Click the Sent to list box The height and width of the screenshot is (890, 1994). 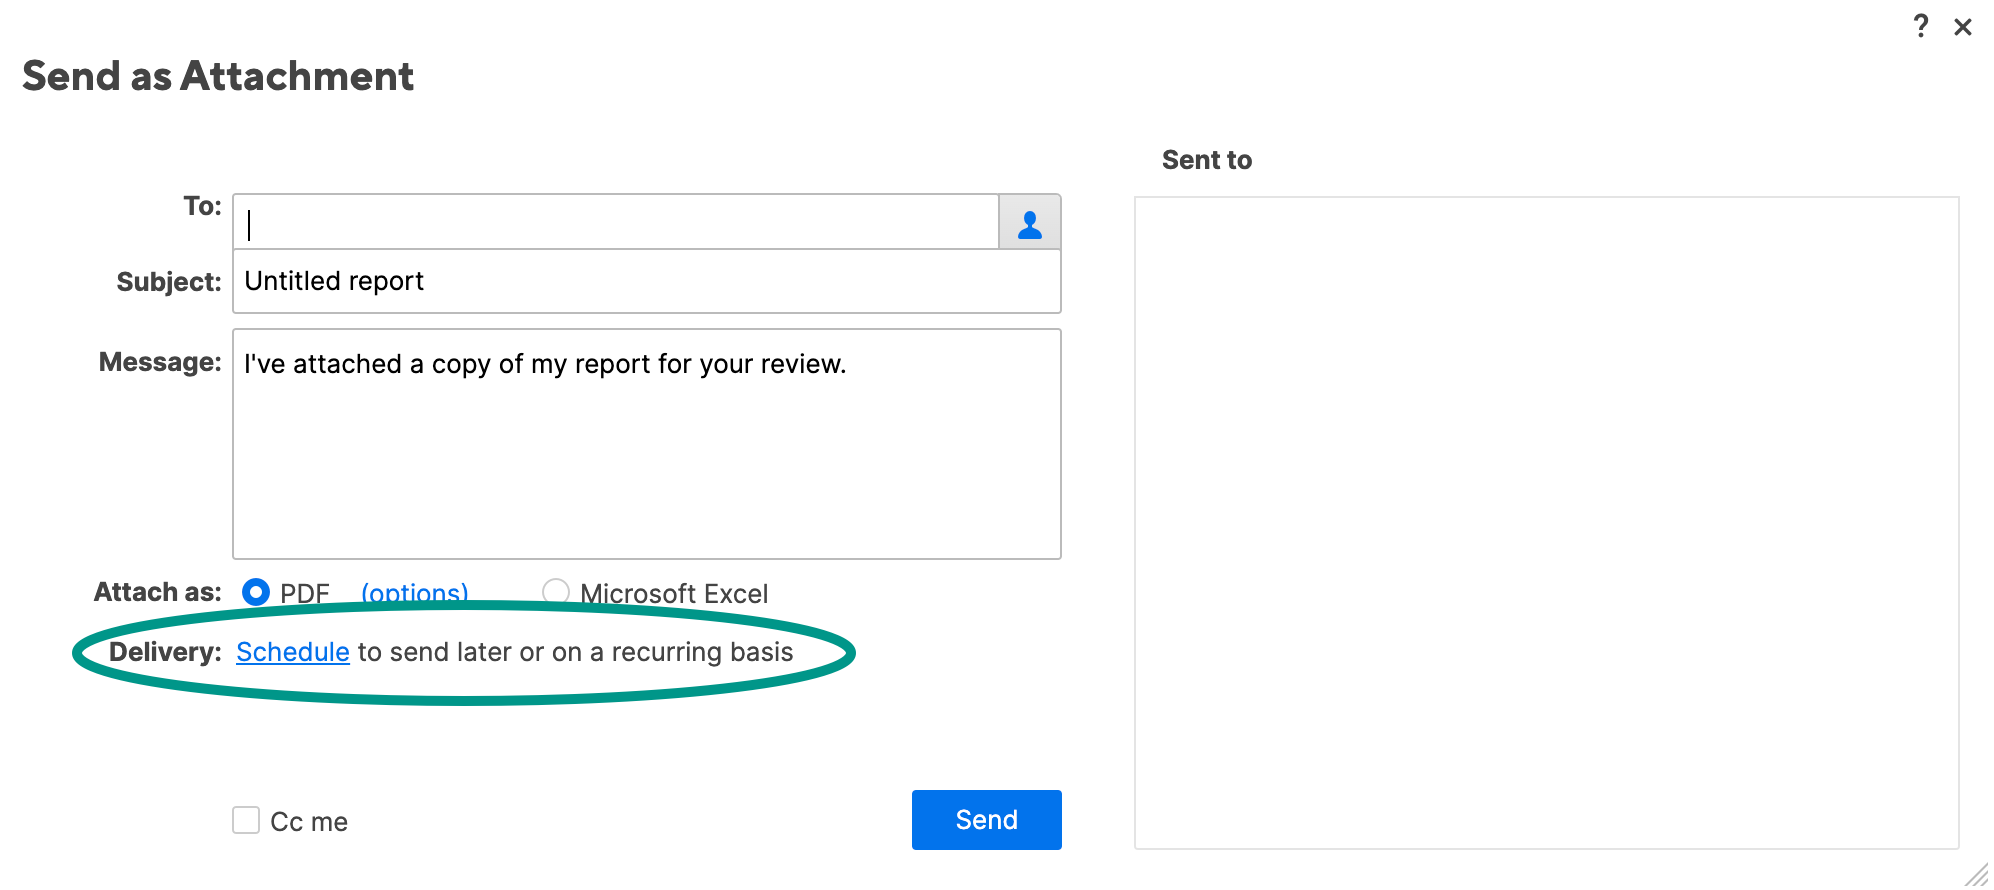click(1546, 523)
